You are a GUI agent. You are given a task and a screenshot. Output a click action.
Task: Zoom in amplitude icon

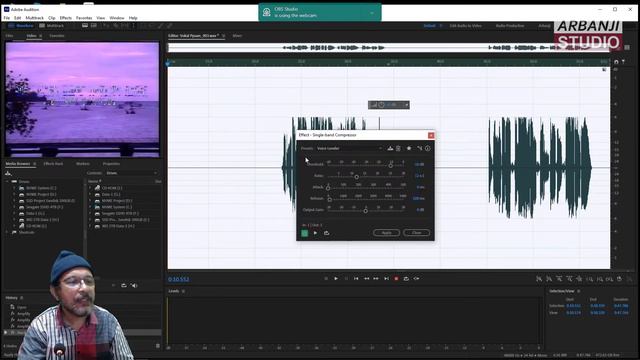(x=539, y=279)
